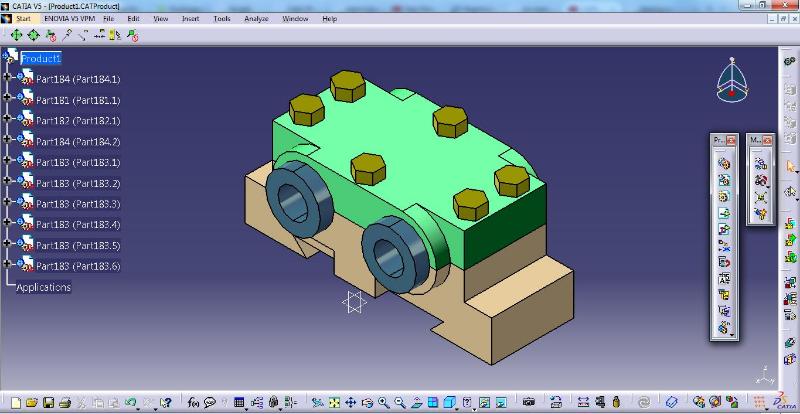Click the Capture camera icon
The width and height of the screenshot is (800, 414).
529,403
